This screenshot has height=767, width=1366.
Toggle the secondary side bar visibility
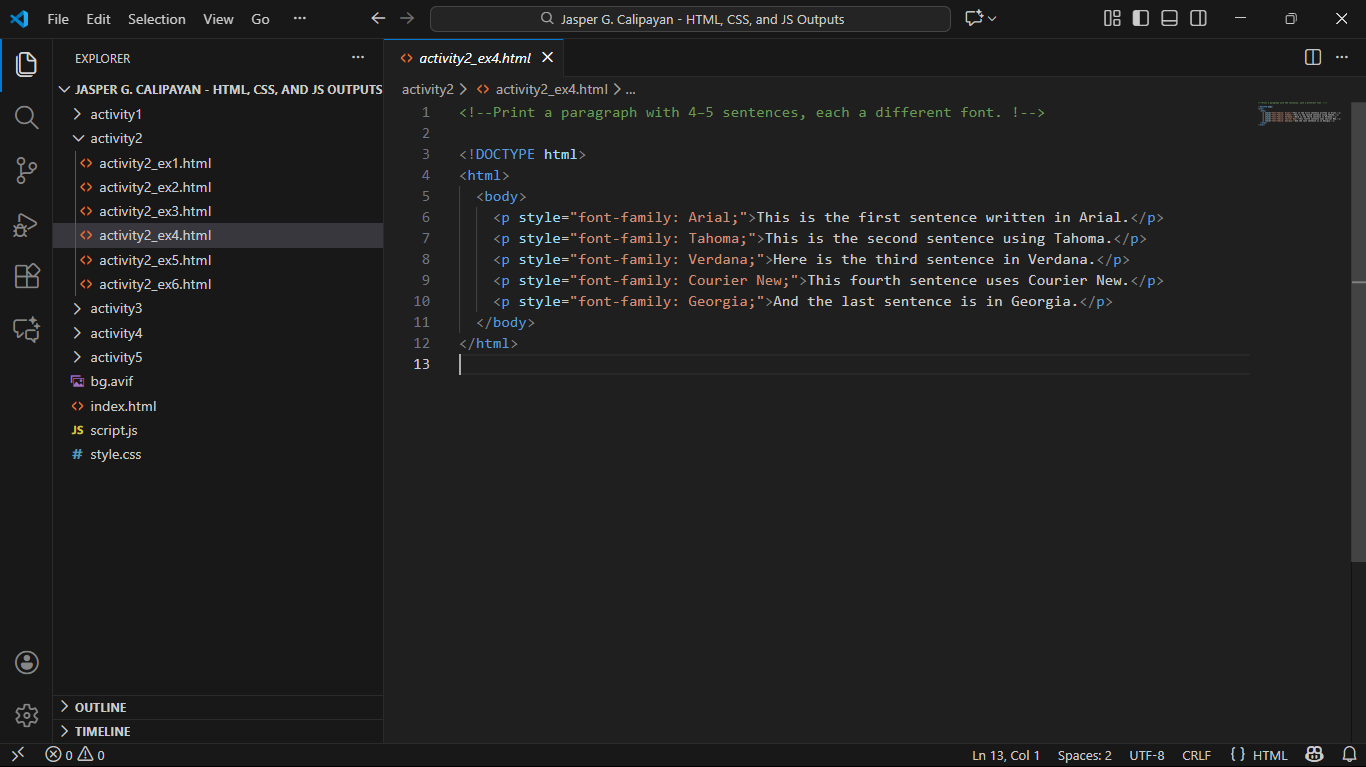point(1198,19)
